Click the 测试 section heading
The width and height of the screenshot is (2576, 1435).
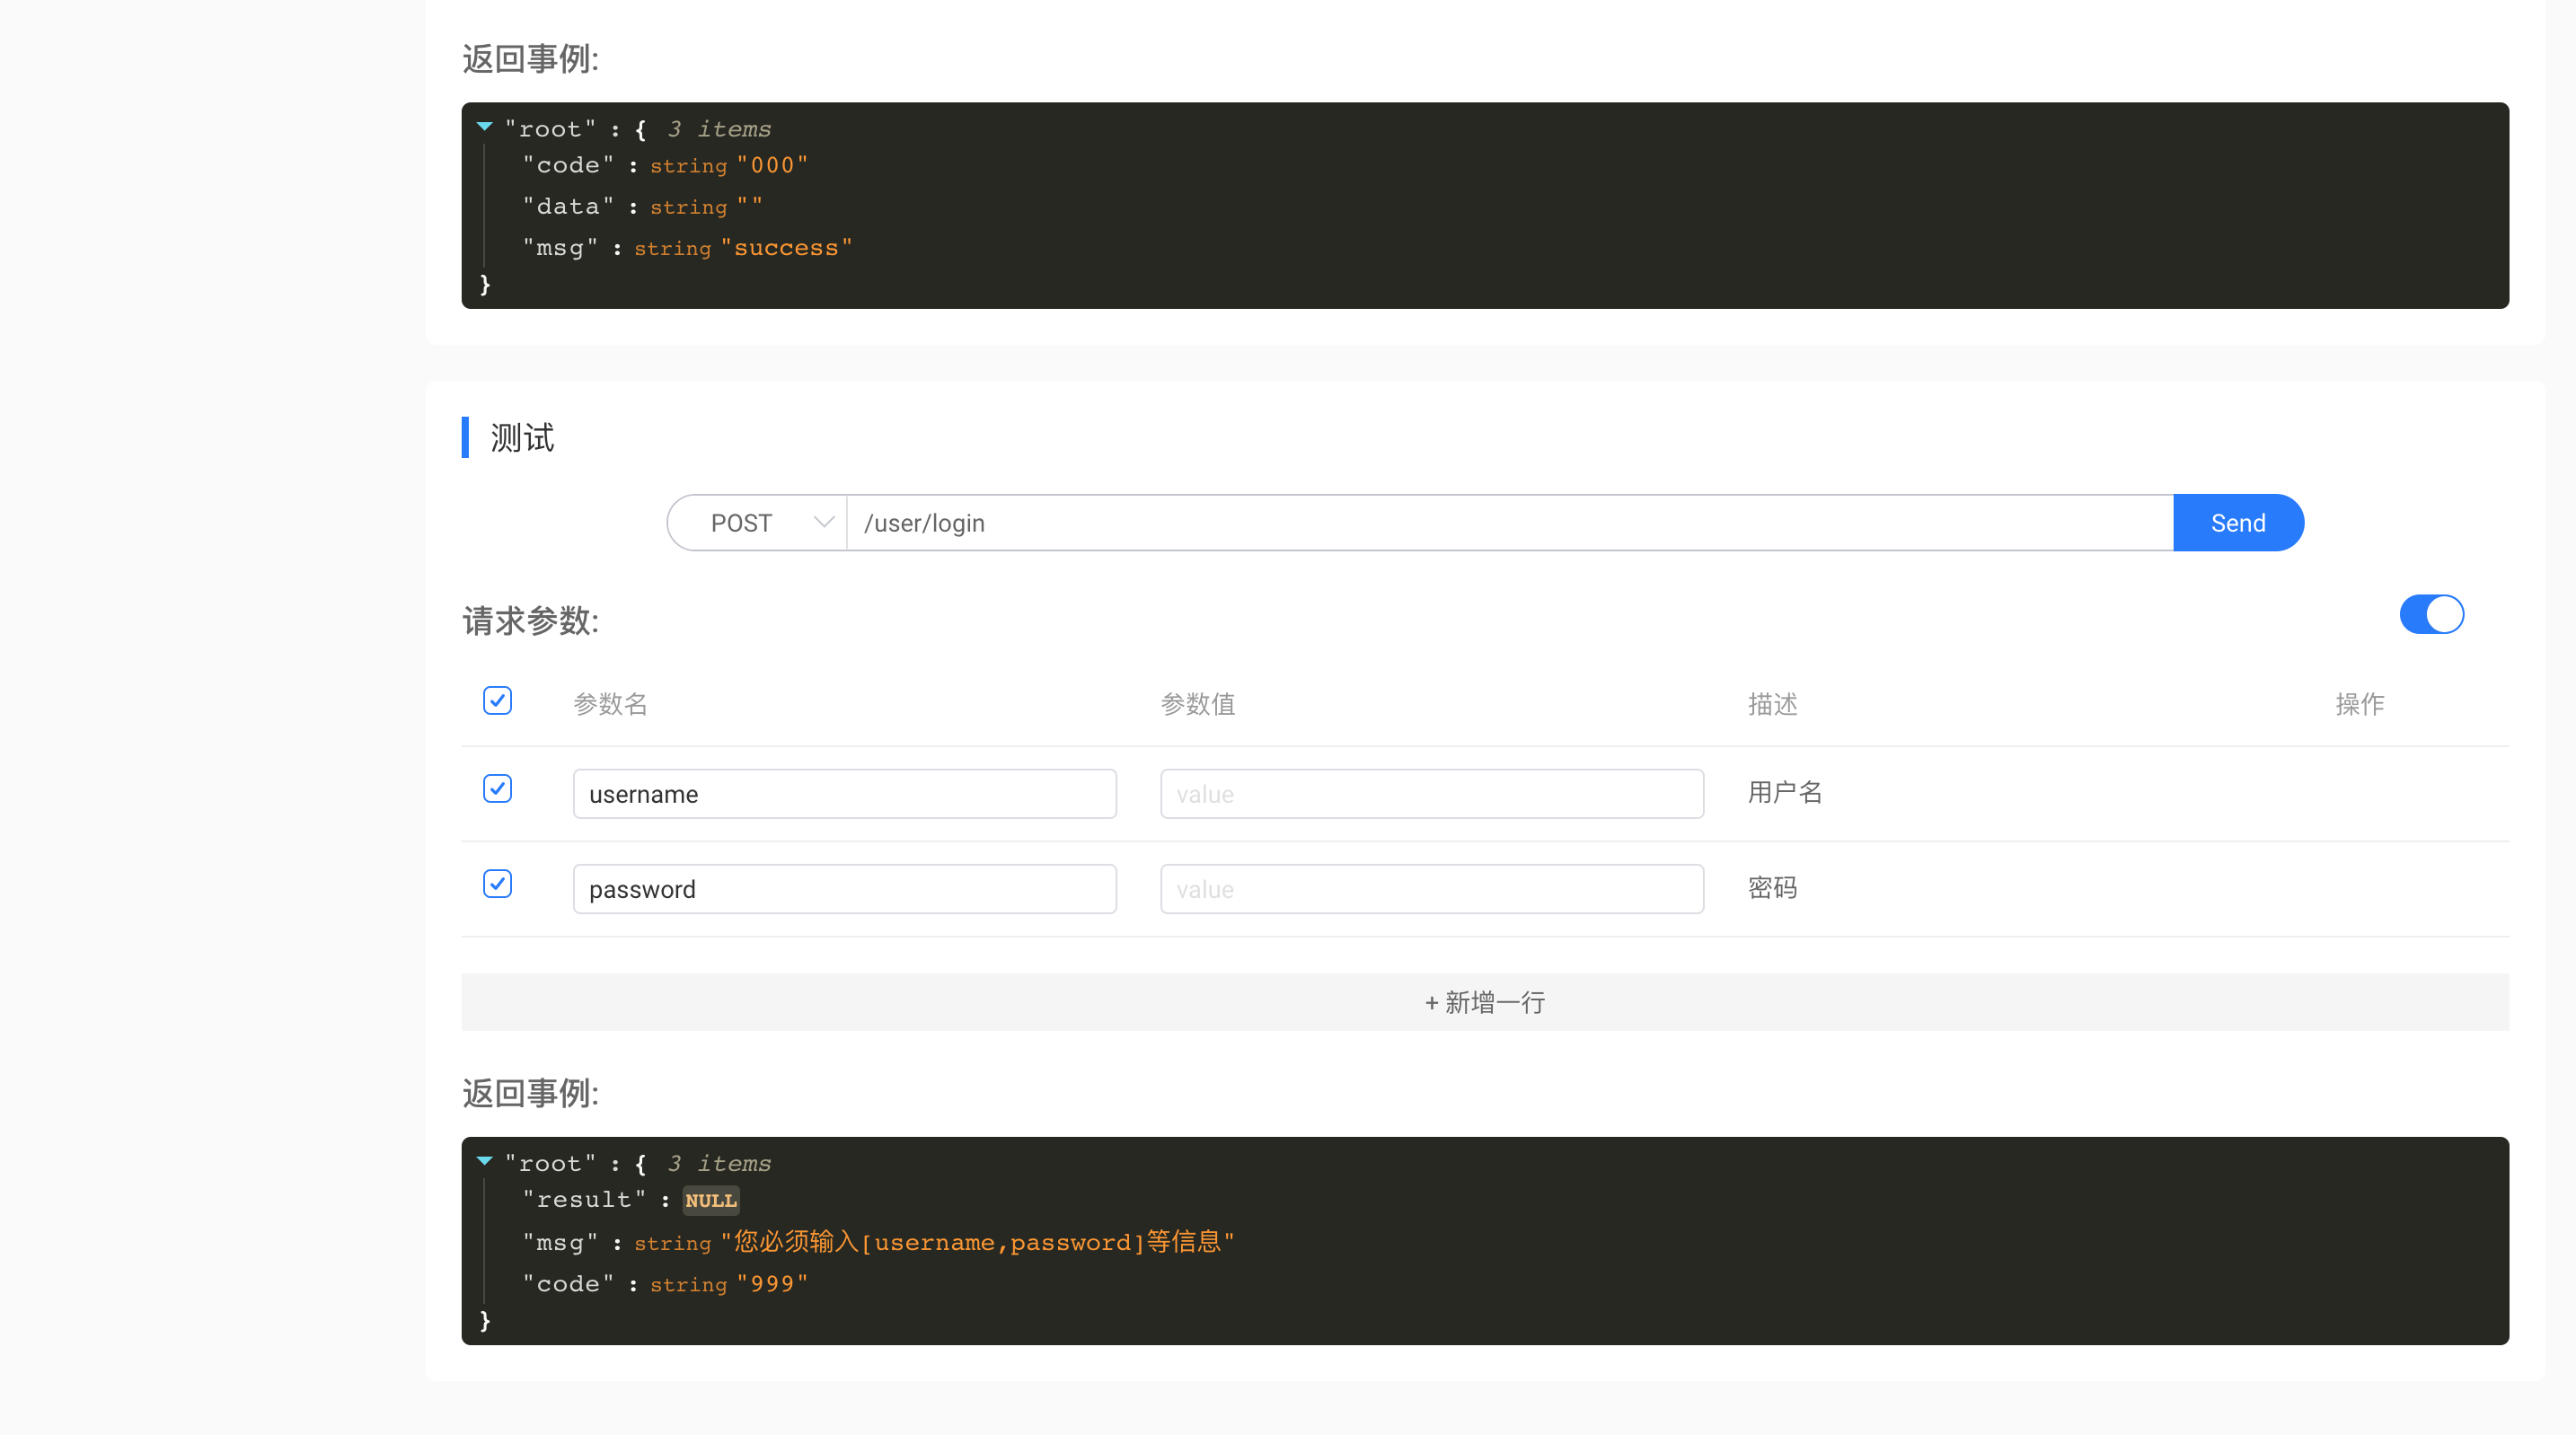[x=522, y=438]
